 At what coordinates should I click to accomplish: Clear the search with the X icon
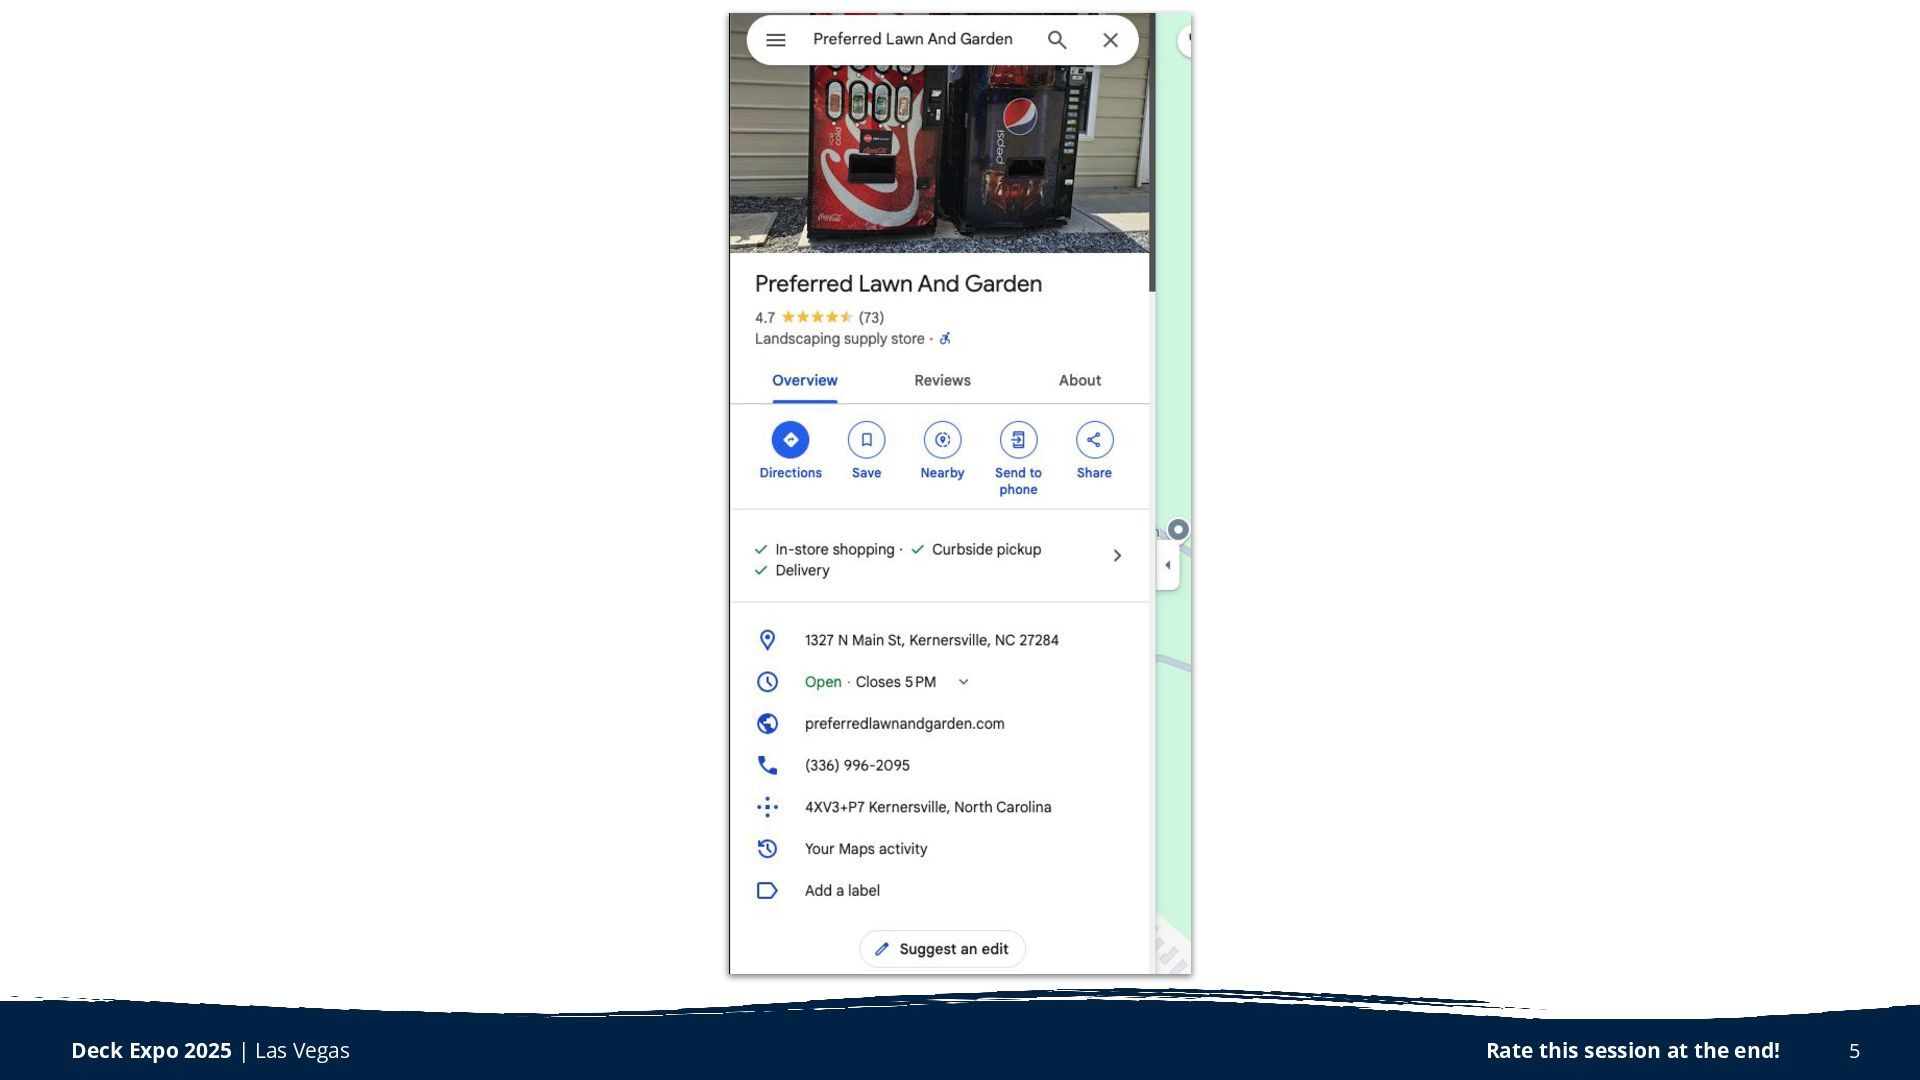[1110, 40]
